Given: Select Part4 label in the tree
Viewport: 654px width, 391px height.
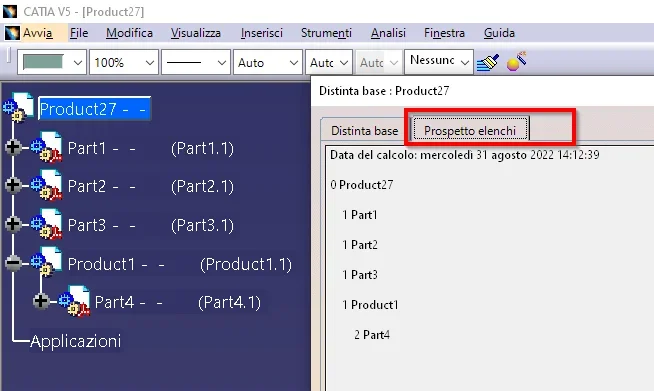Looking at the screenshot, I should [x=177, y=302].
